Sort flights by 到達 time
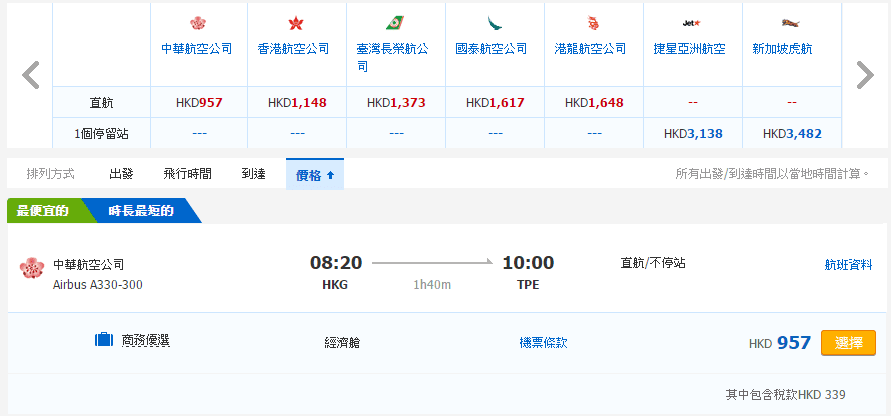 click(x=253, y=174)
